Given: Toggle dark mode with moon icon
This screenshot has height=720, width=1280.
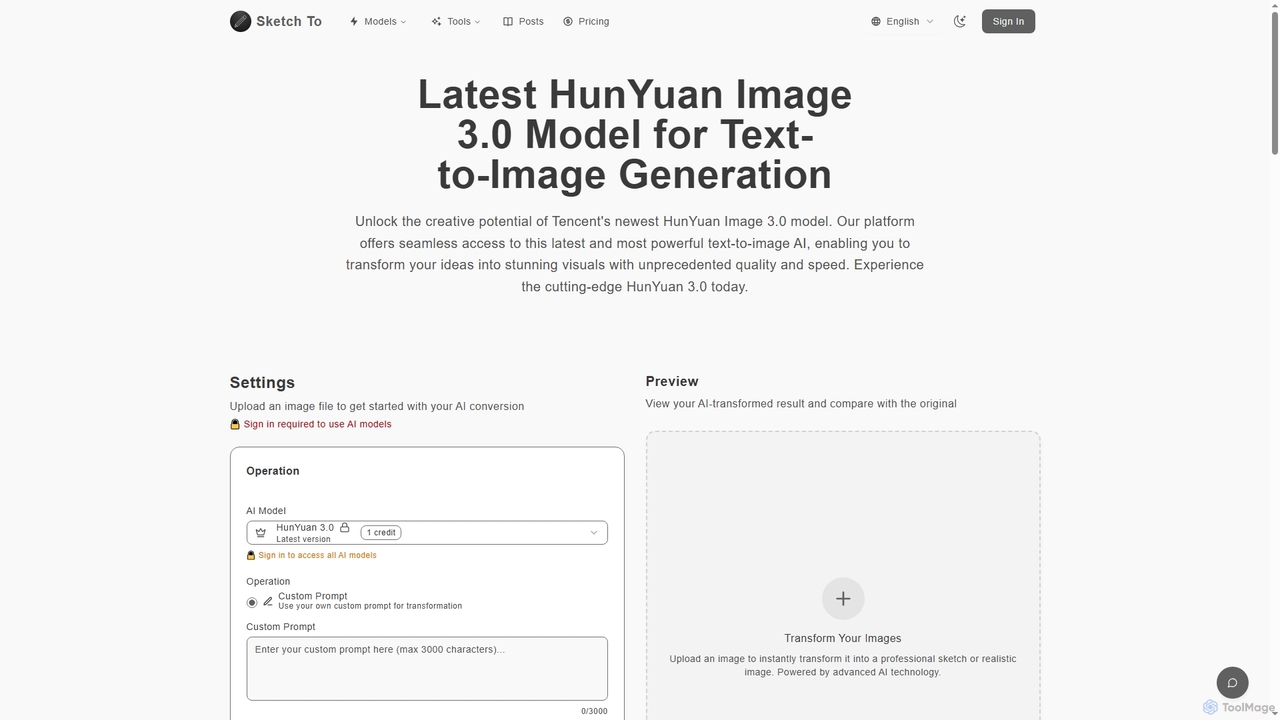Looking at the screenshot, I should pyautogui.click(x=960, y=21).
